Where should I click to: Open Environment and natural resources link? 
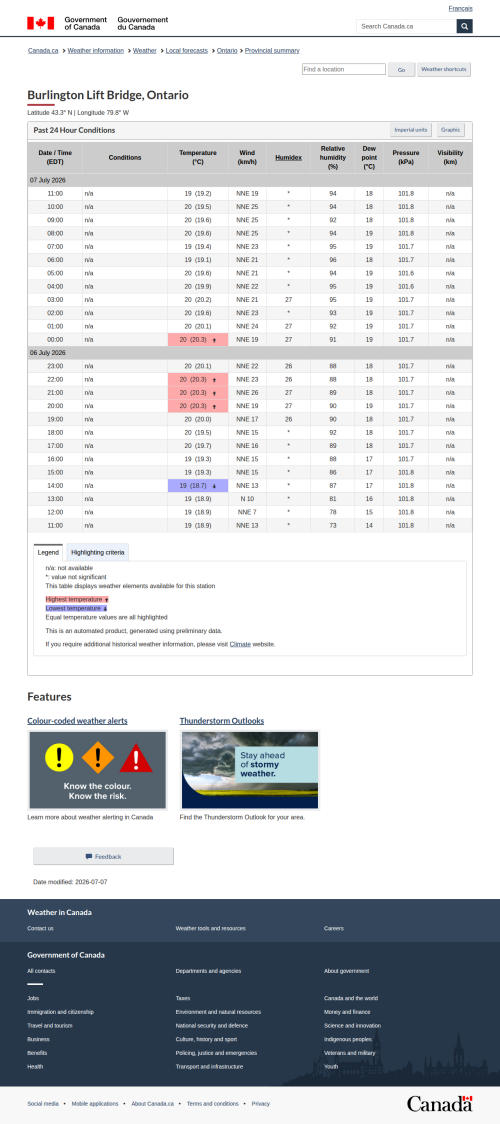coord(218,1011)
